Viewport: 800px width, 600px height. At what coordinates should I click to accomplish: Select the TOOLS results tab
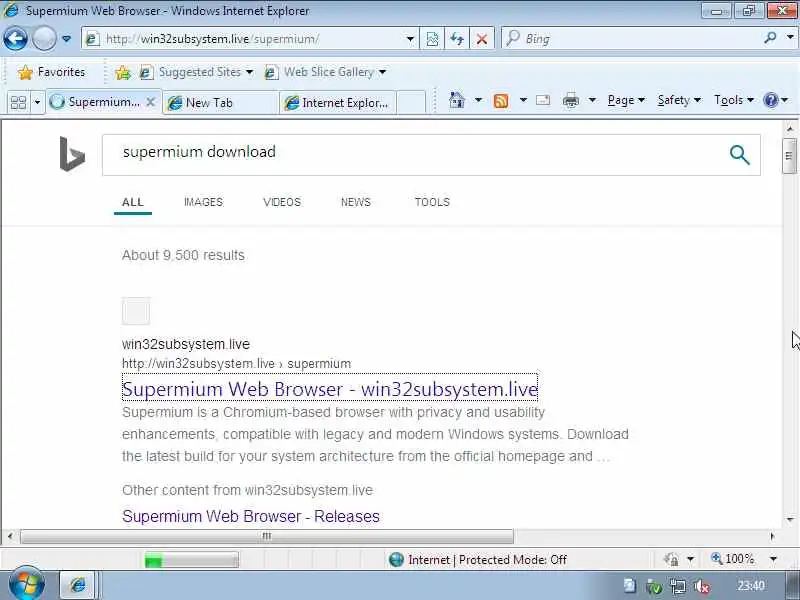[x=432, y=202]
